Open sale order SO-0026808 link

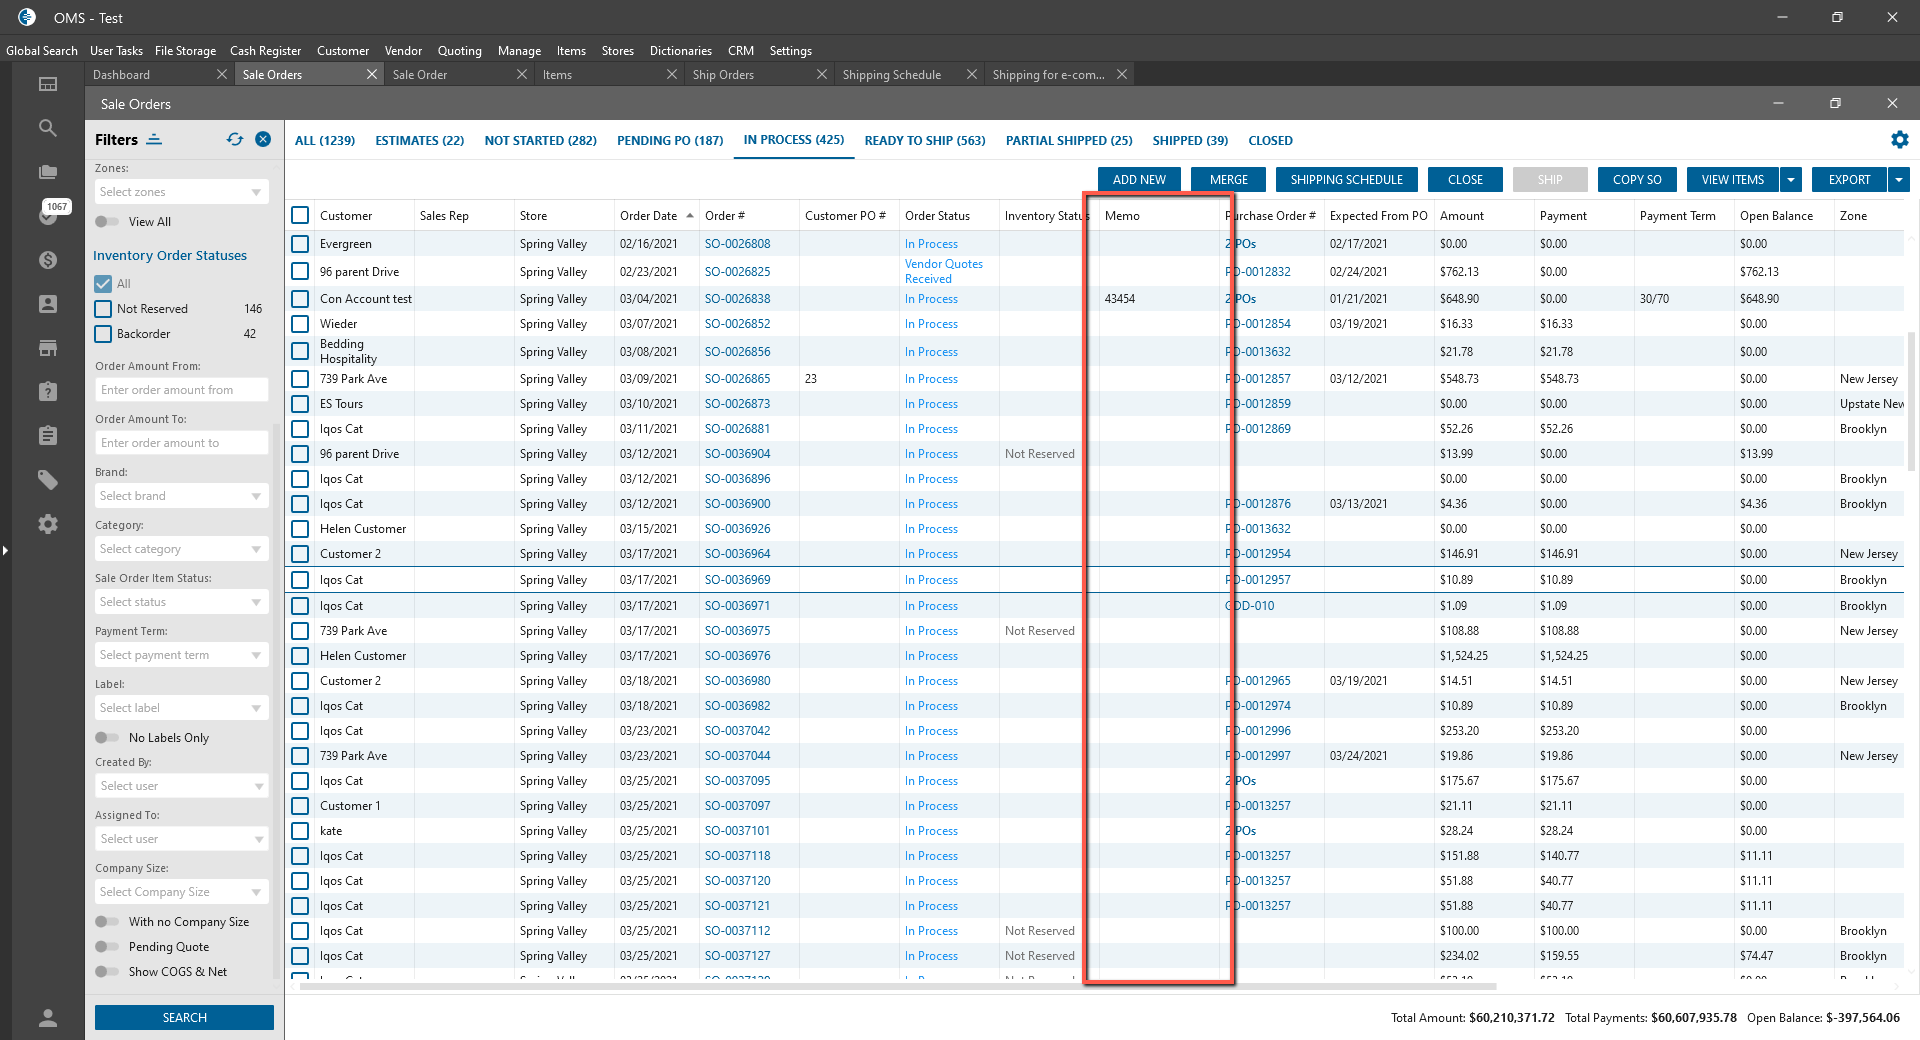click(737, 244)
